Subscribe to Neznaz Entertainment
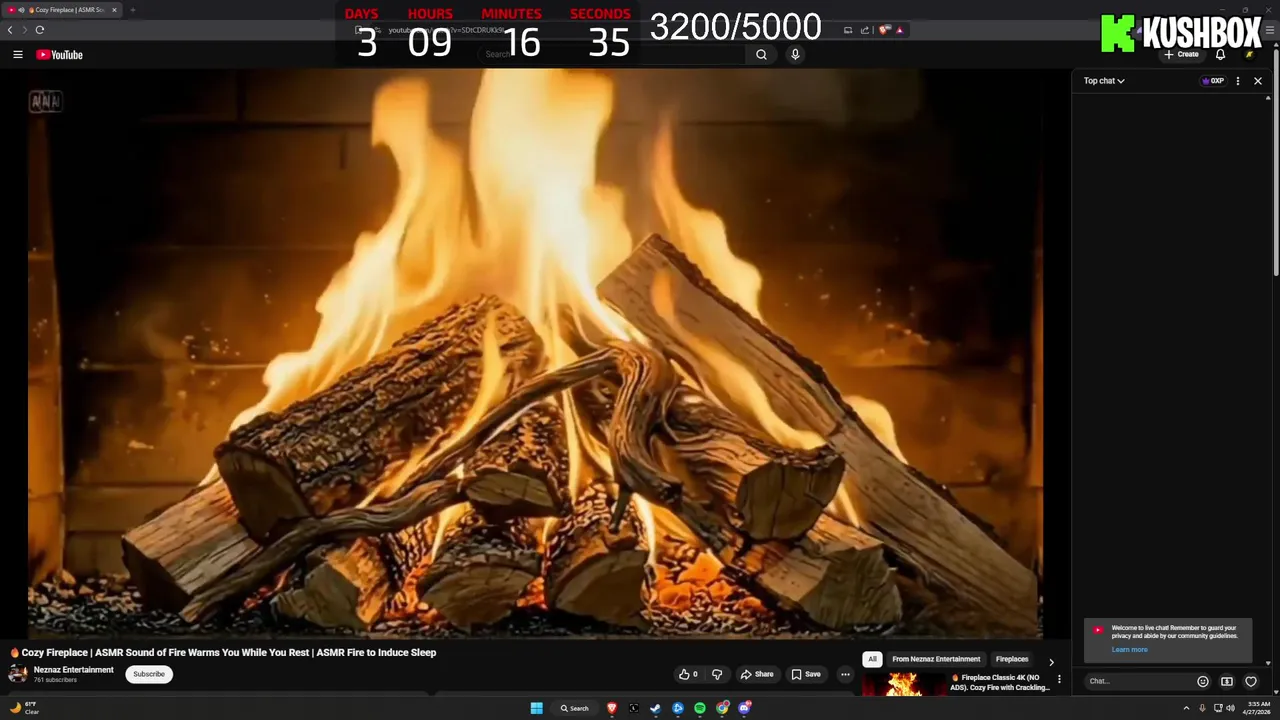1280x720 pixels. tap(149, 674)
